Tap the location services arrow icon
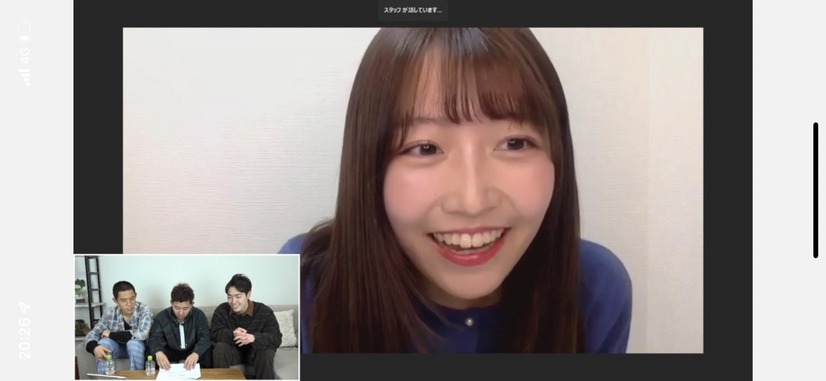826x381 pixels. [25, 307]
